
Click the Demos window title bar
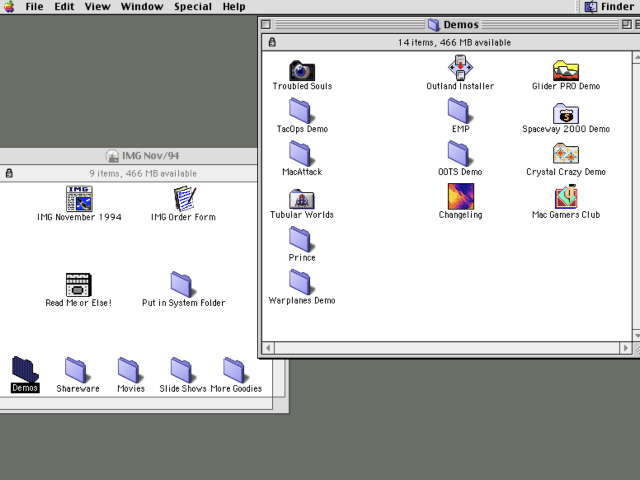pos(449,24)
